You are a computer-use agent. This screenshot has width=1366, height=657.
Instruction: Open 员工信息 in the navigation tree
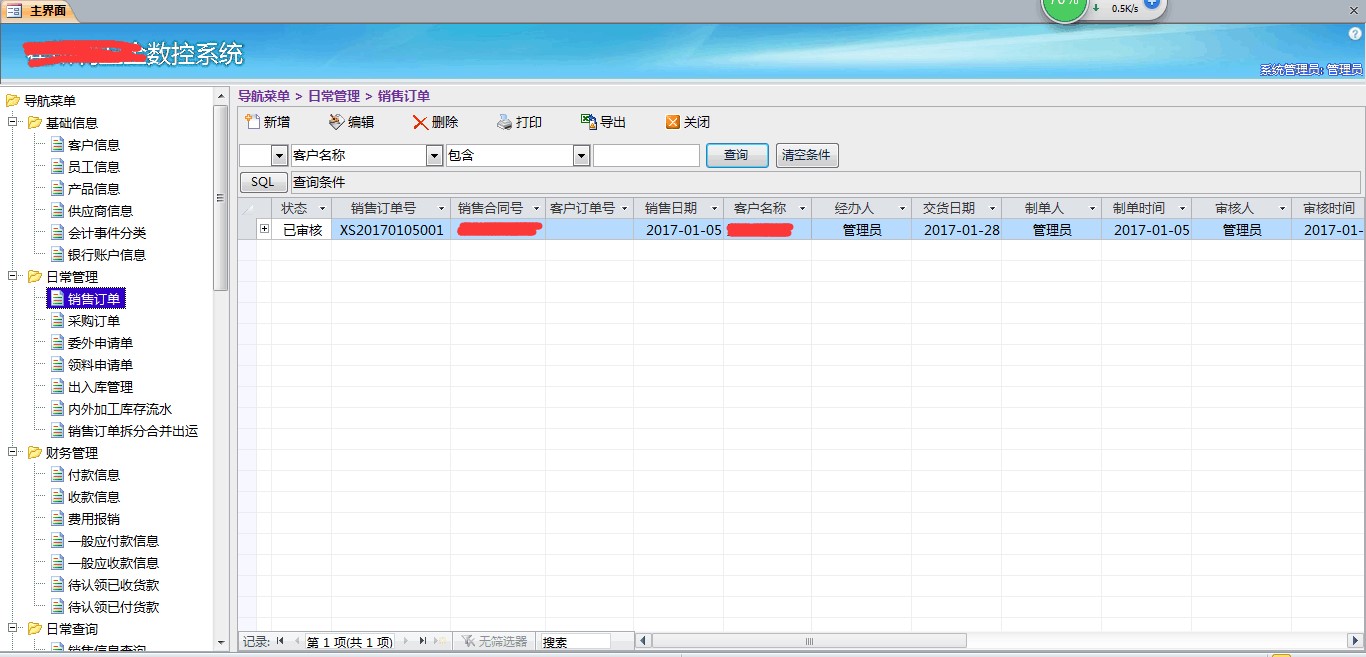tap(94, 167)
